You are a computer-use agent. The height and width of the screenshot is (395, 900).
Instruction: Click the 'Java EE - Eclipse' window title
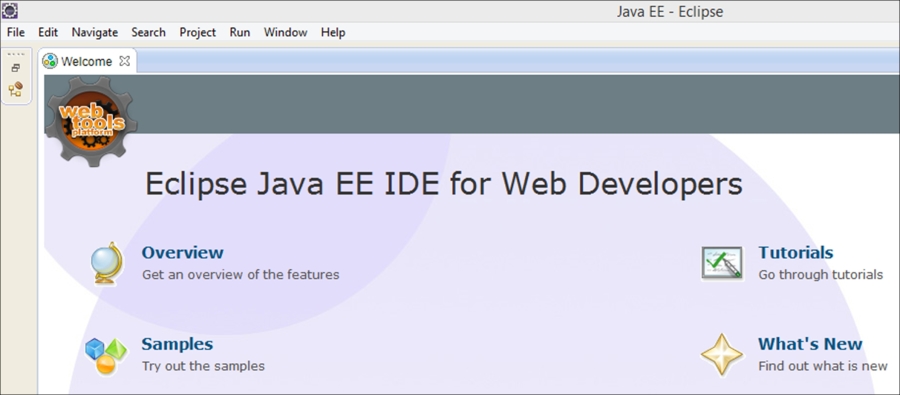[x=670, y=11]
